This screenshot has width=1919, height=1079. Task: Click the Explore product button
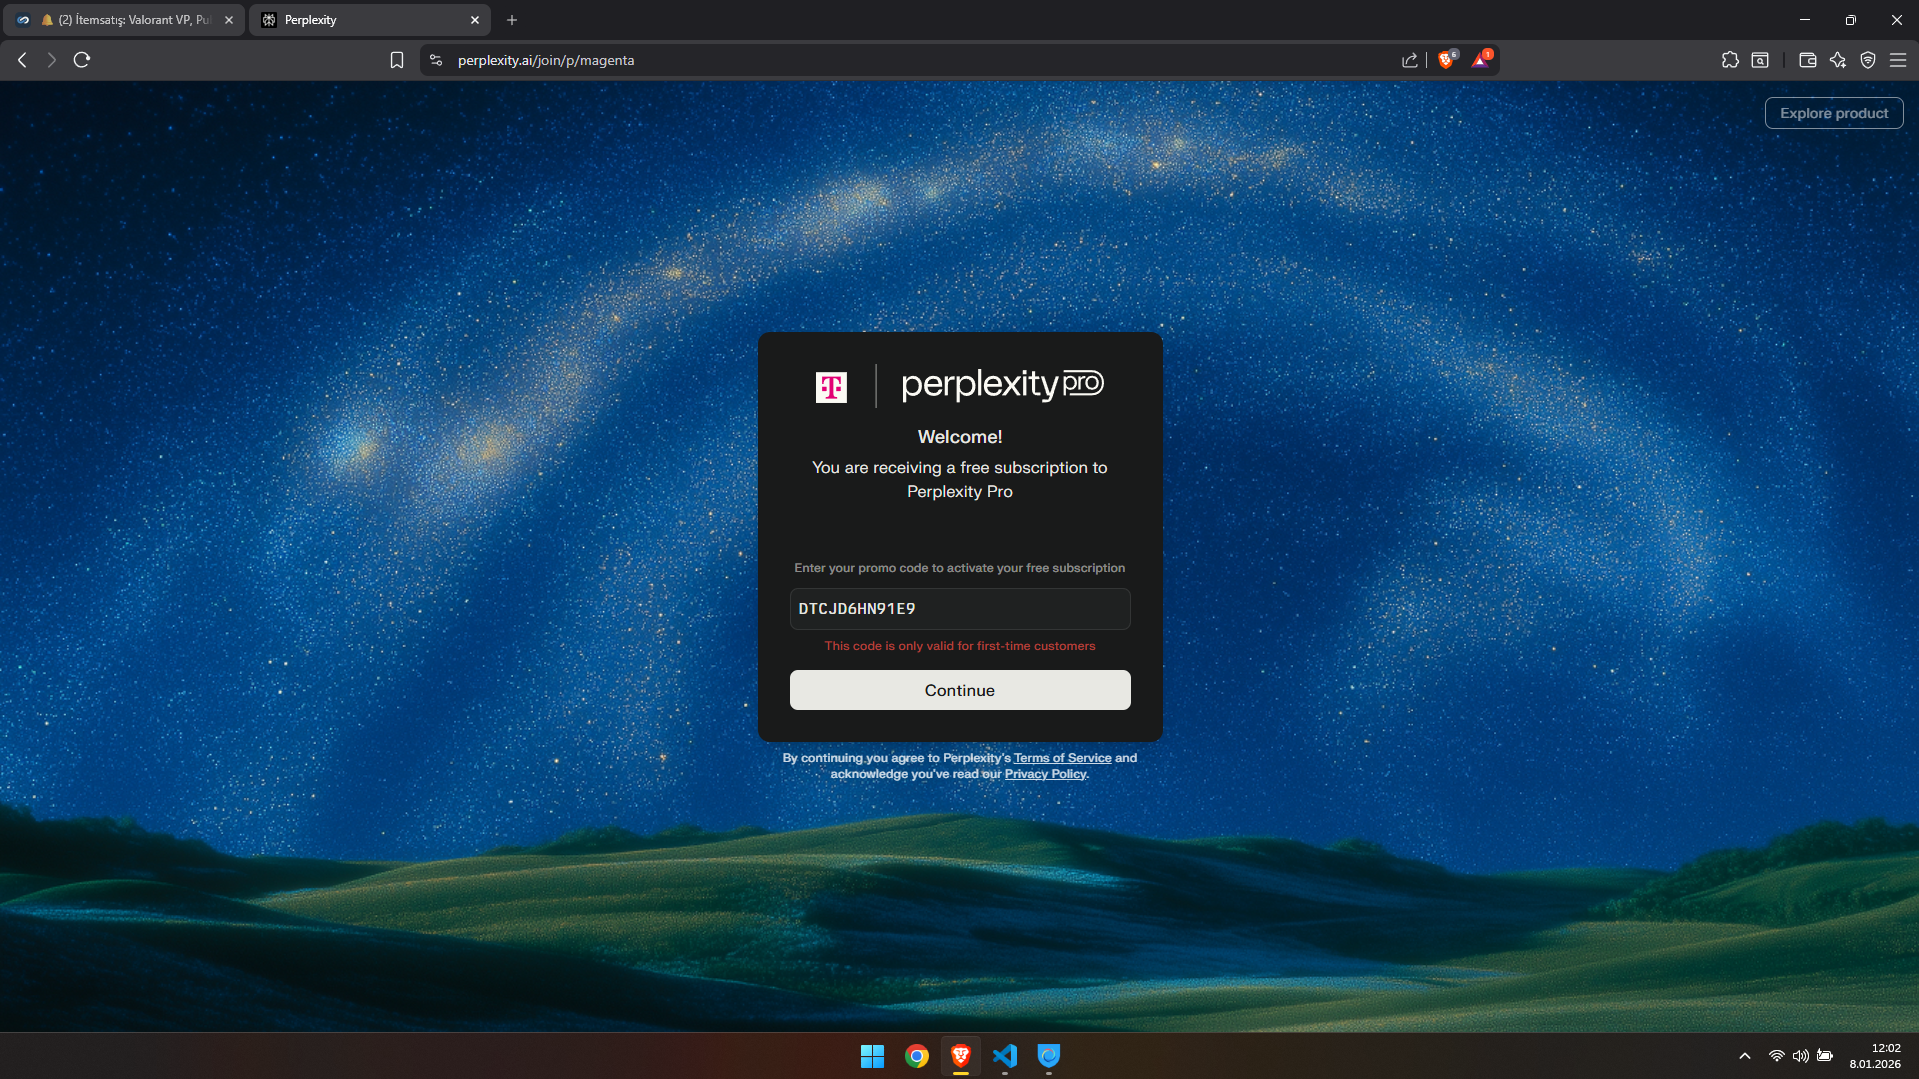[x=1834, y=113]
